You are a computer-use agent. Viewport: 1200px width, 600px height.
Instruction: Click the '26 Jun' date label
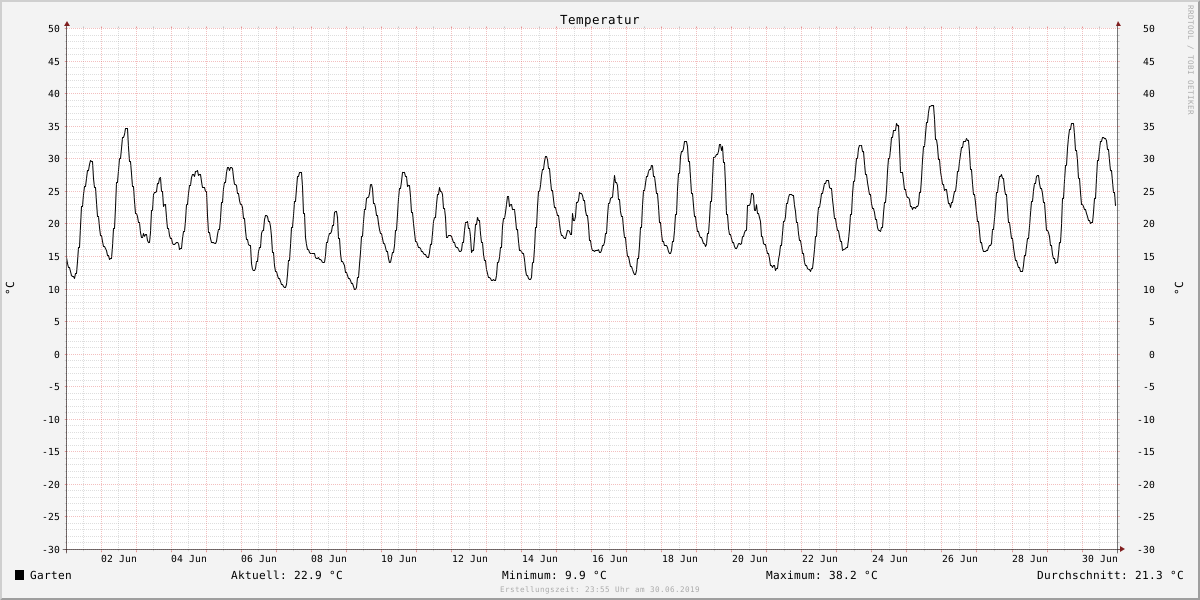coord(960,558)
